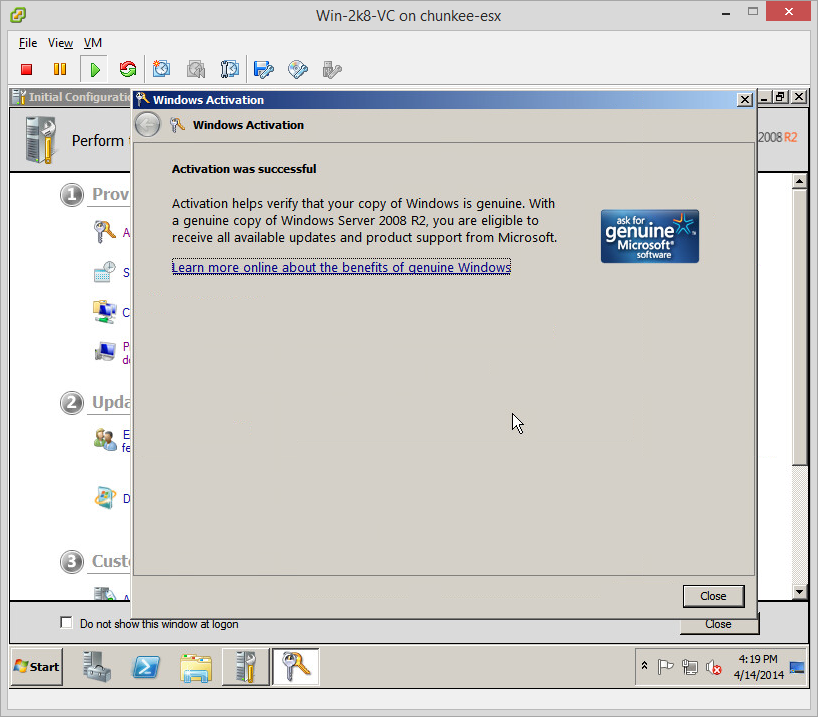Click the CD/DVD drive connection icon
Image resolution: width=818 pixels, height=717 pixels.
tap(298, 69)
